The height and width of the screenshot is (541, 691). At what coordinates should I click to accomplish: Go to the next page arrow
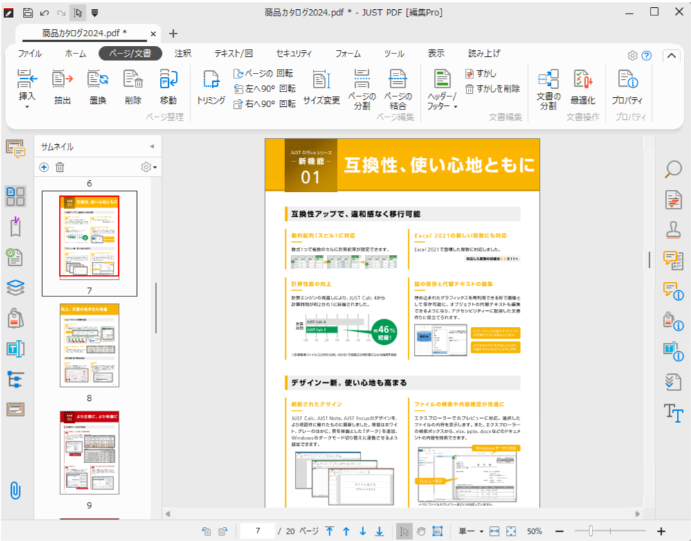click(363, 531)
